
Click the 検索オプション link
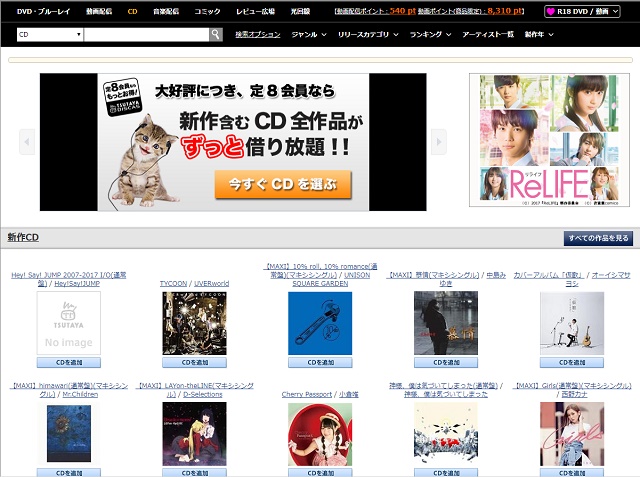(258, 35)
